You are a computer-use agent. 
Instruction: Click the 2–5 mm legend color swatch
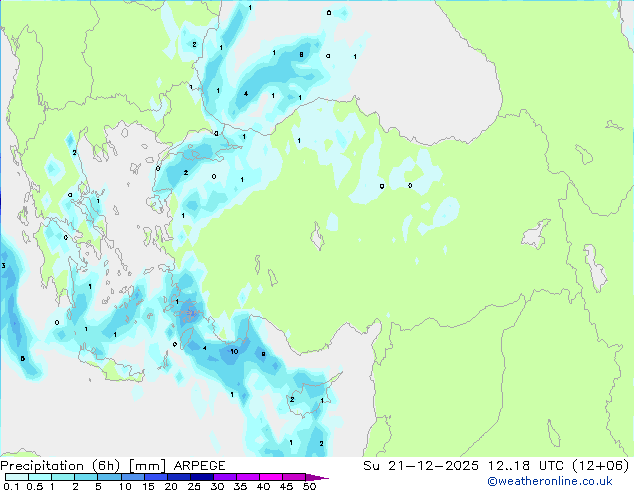tap(86, 477)
